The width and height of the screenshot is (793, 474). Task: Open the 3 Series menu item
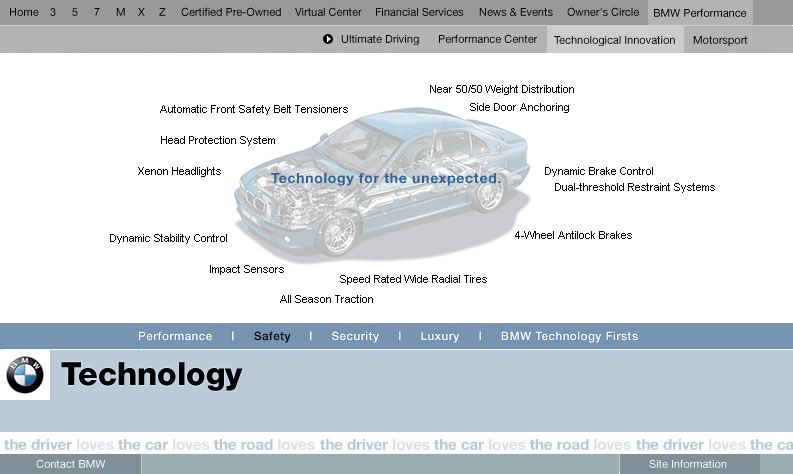(53, 12)
